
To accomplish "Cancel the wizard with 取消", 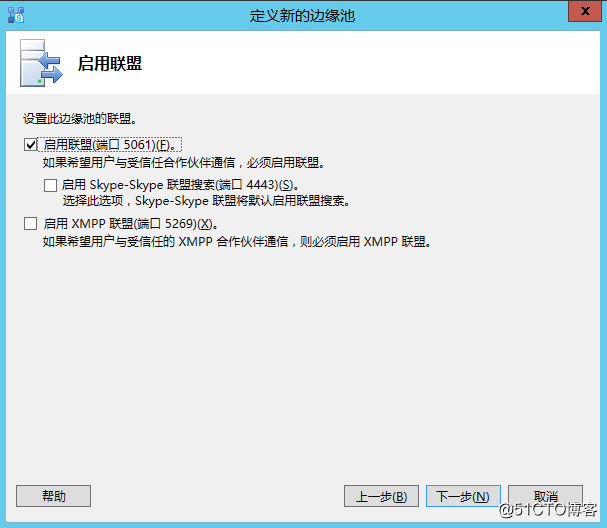I will tap(545, 496).
